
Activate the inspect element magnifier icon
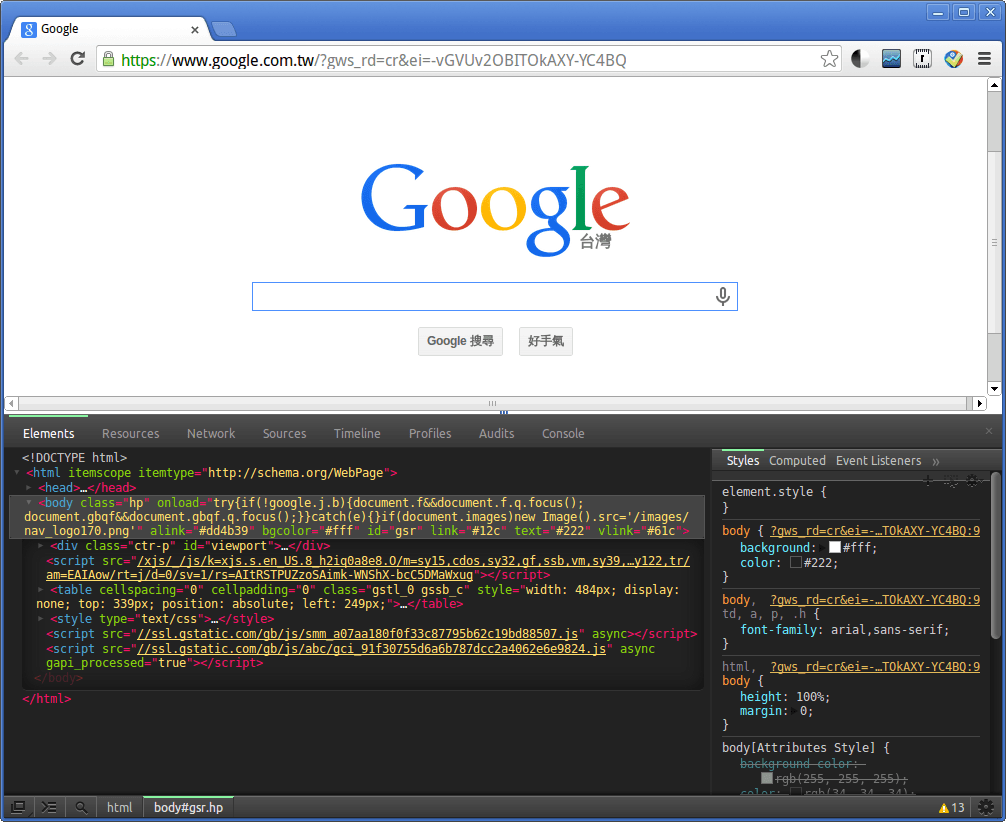[x=81, y=807]
